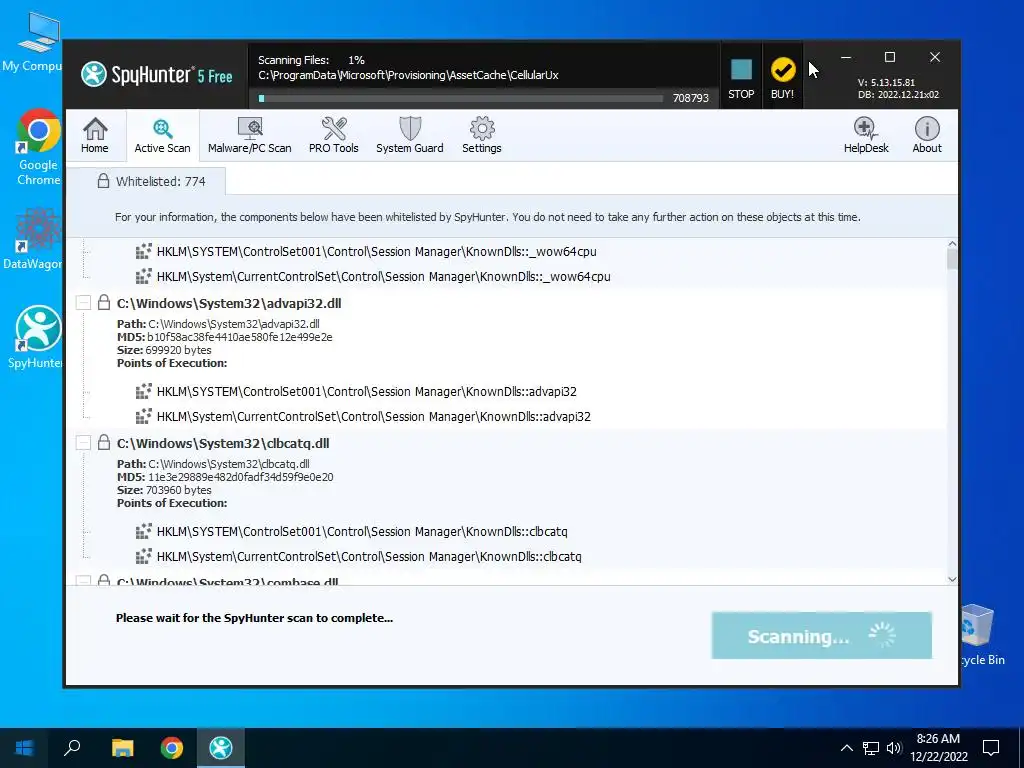Click the Size: 699920 bytes text
This screenshot has height=768, width=1024.
click(164, 350)
